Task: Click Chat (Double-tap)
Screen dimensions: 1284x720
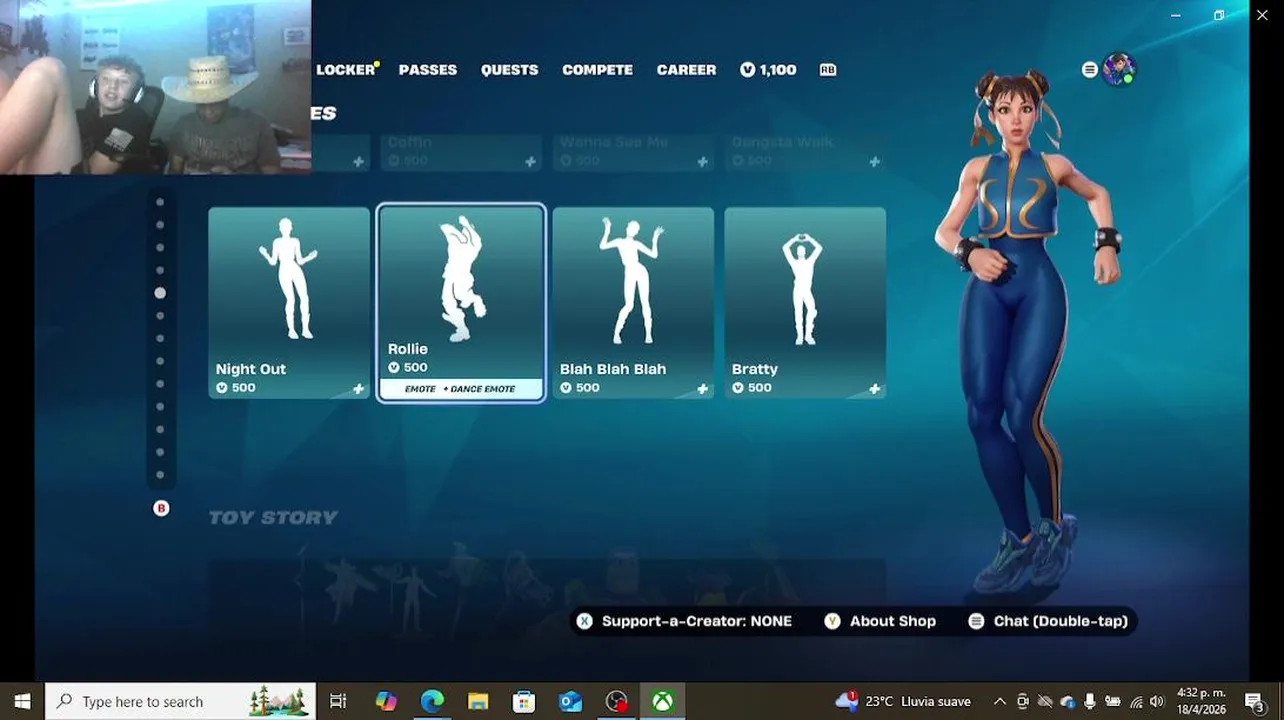Action: 1061,621
